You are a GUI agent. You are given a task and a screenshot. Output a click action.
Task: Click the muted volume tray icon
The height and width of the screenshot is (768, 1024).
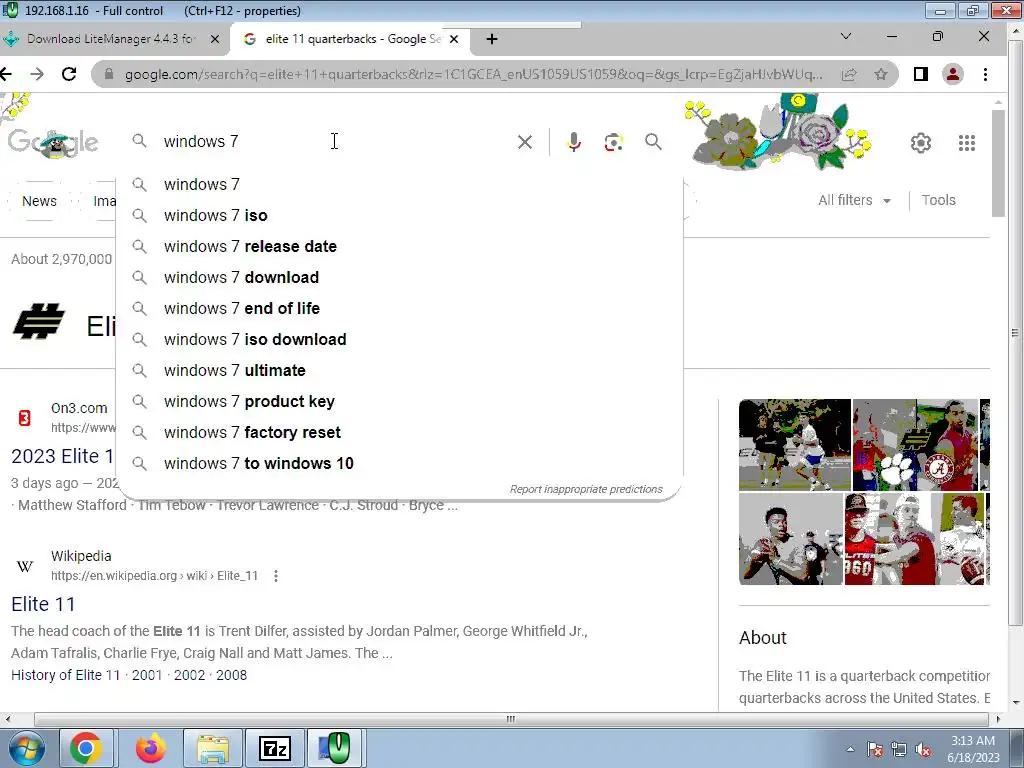(923, 750)
